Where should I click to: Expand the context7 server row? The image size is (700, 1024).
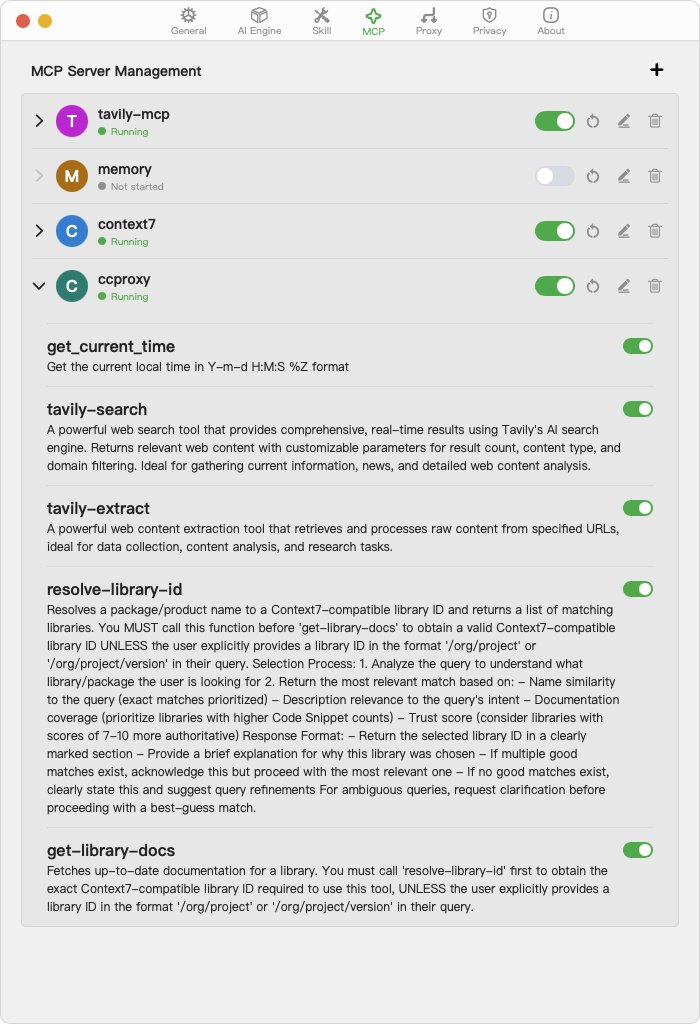coord(39,231)
